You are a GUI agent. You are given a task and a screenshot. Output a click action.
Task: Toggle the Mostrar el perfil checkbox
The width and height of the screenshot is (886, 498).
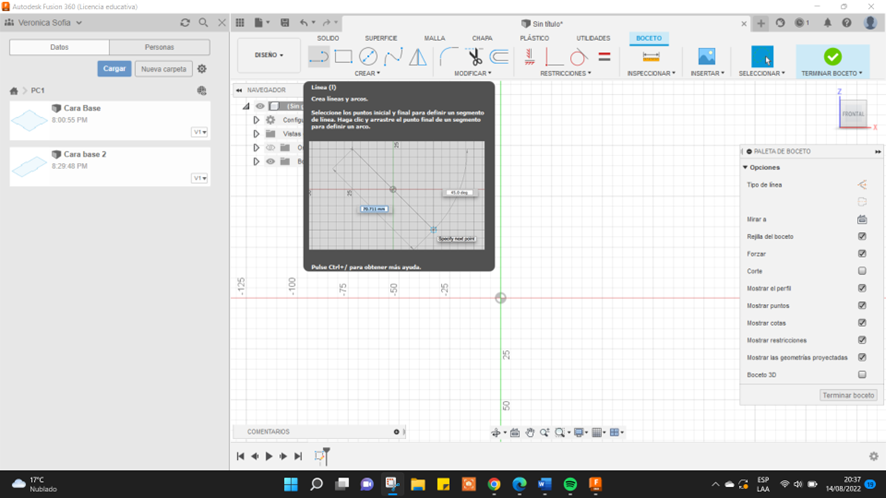[x=862, y=288]
